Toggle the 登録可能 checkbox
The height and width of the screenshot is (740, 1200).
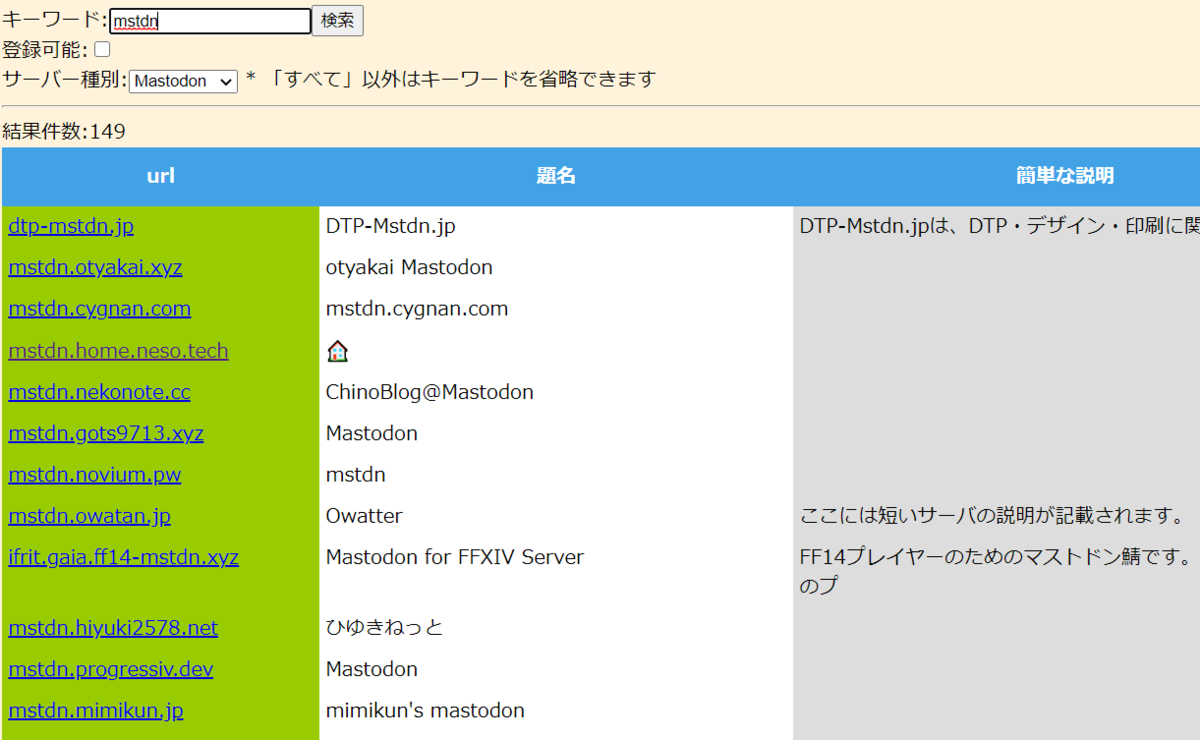click(102, 49)
